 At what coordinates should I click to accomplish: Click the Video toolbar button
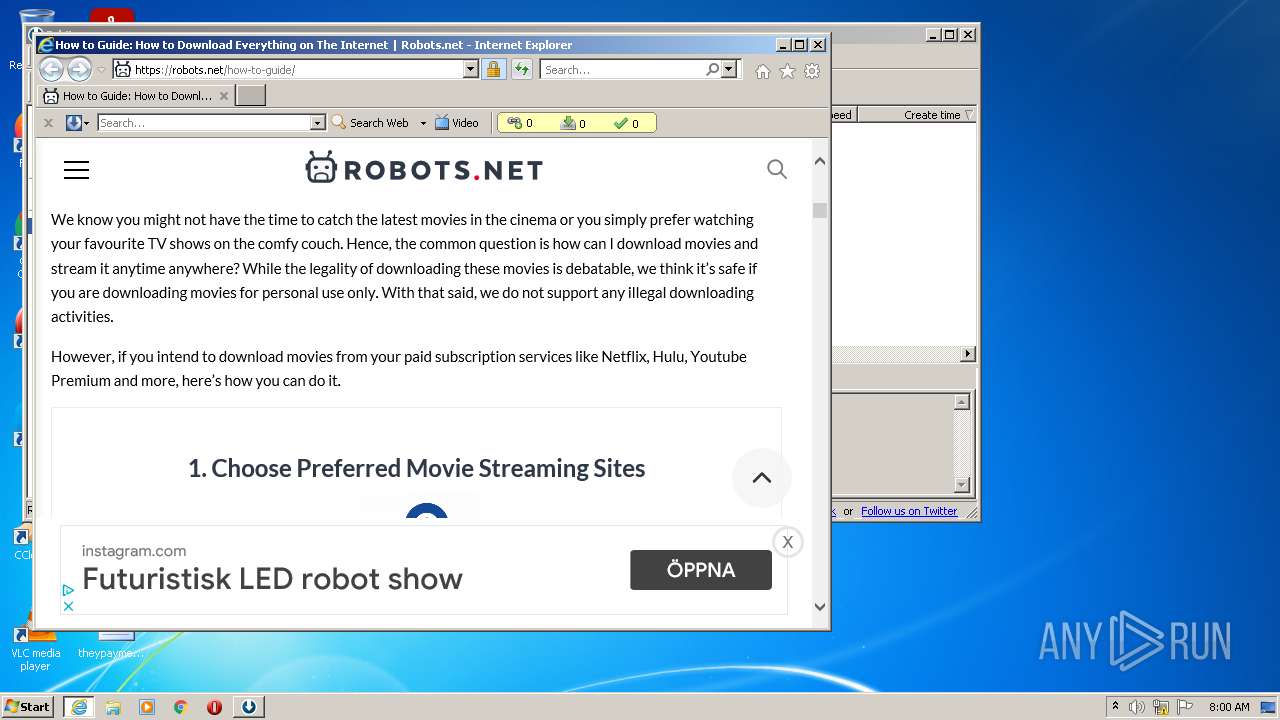tap(457, 123)
